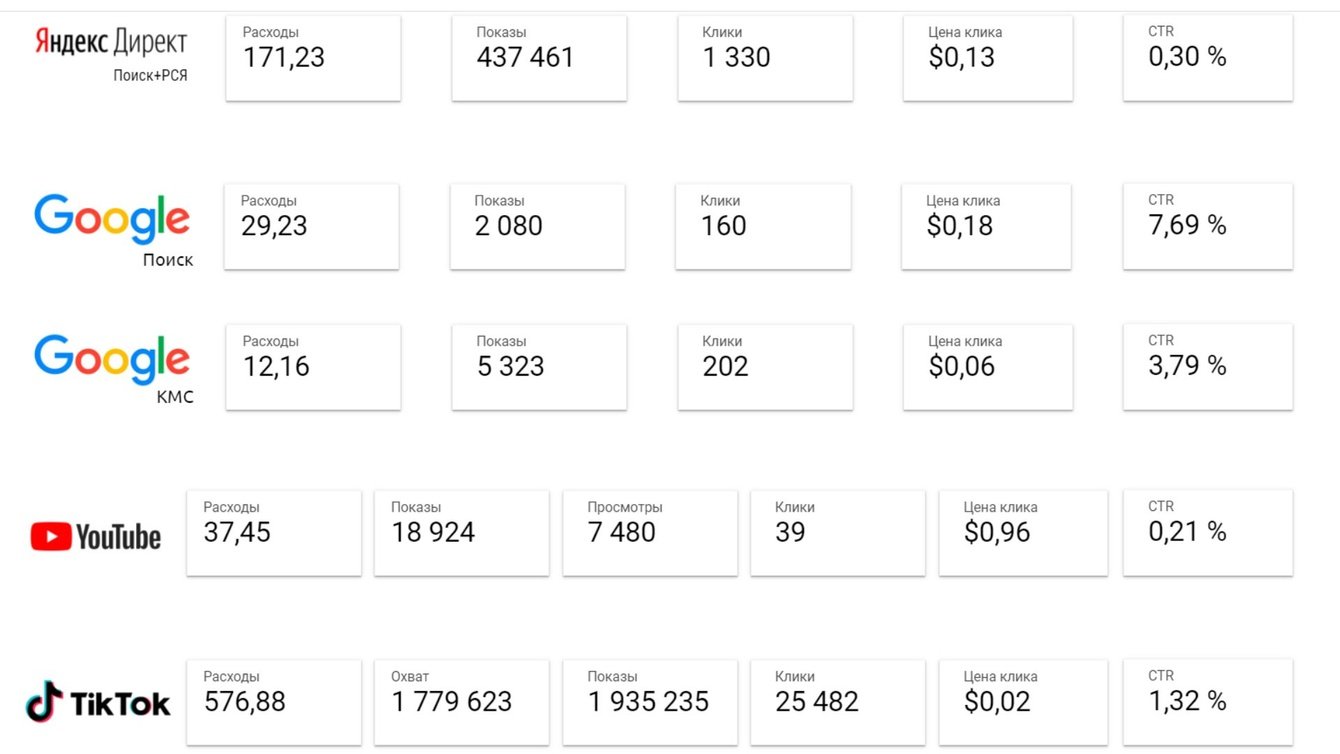Click the Yandex Direct logo
Viewport: 1340px width, 754px height.
point(111,43)
